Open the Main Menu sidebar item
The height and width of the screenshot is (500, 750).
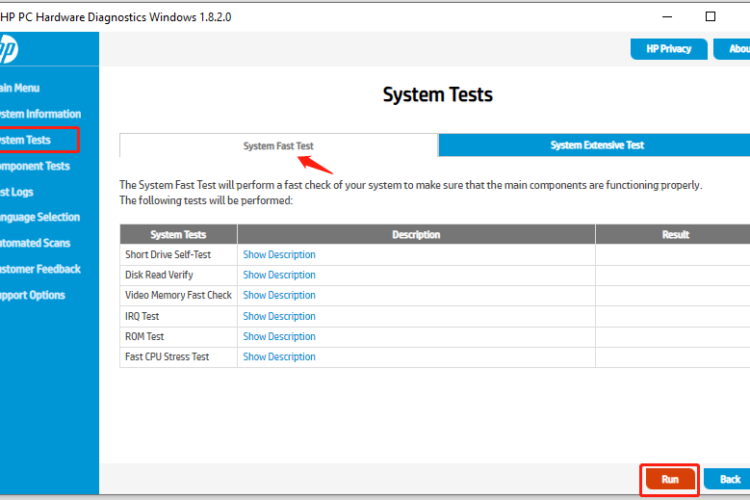coord(20,88)
